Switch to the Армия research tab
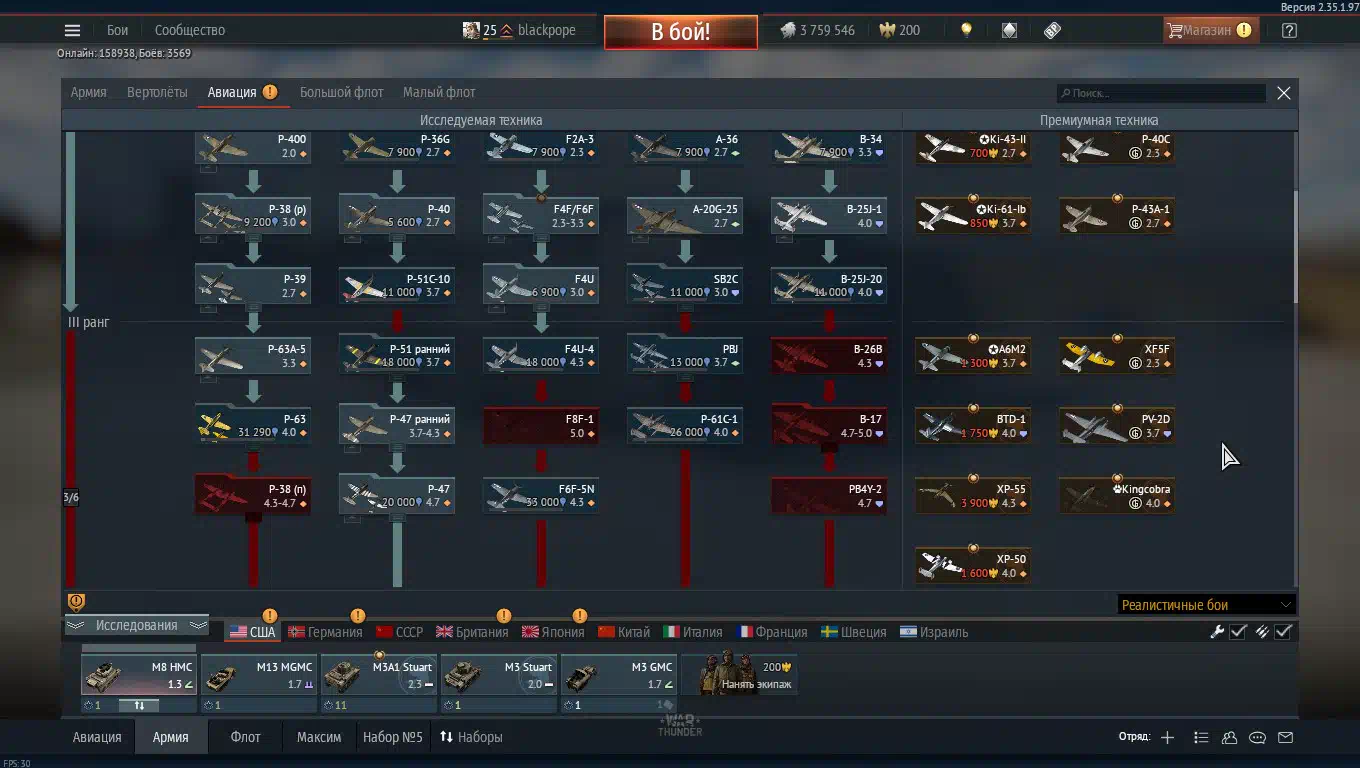Viewport: 1360px width, 768px height. 88,92
